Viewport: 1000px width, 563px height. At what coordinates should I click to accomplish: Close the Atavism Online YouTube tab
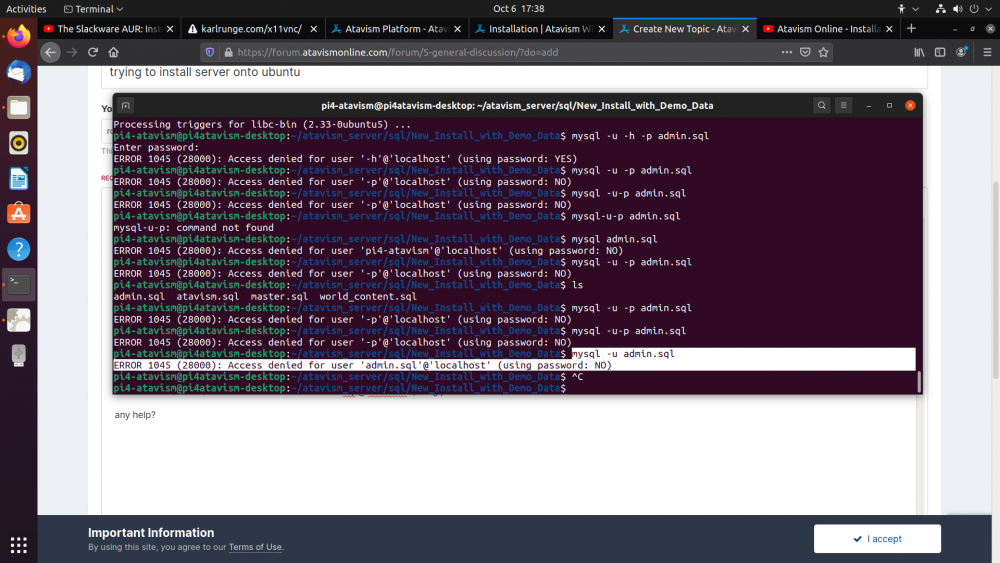tap(889, 29)
